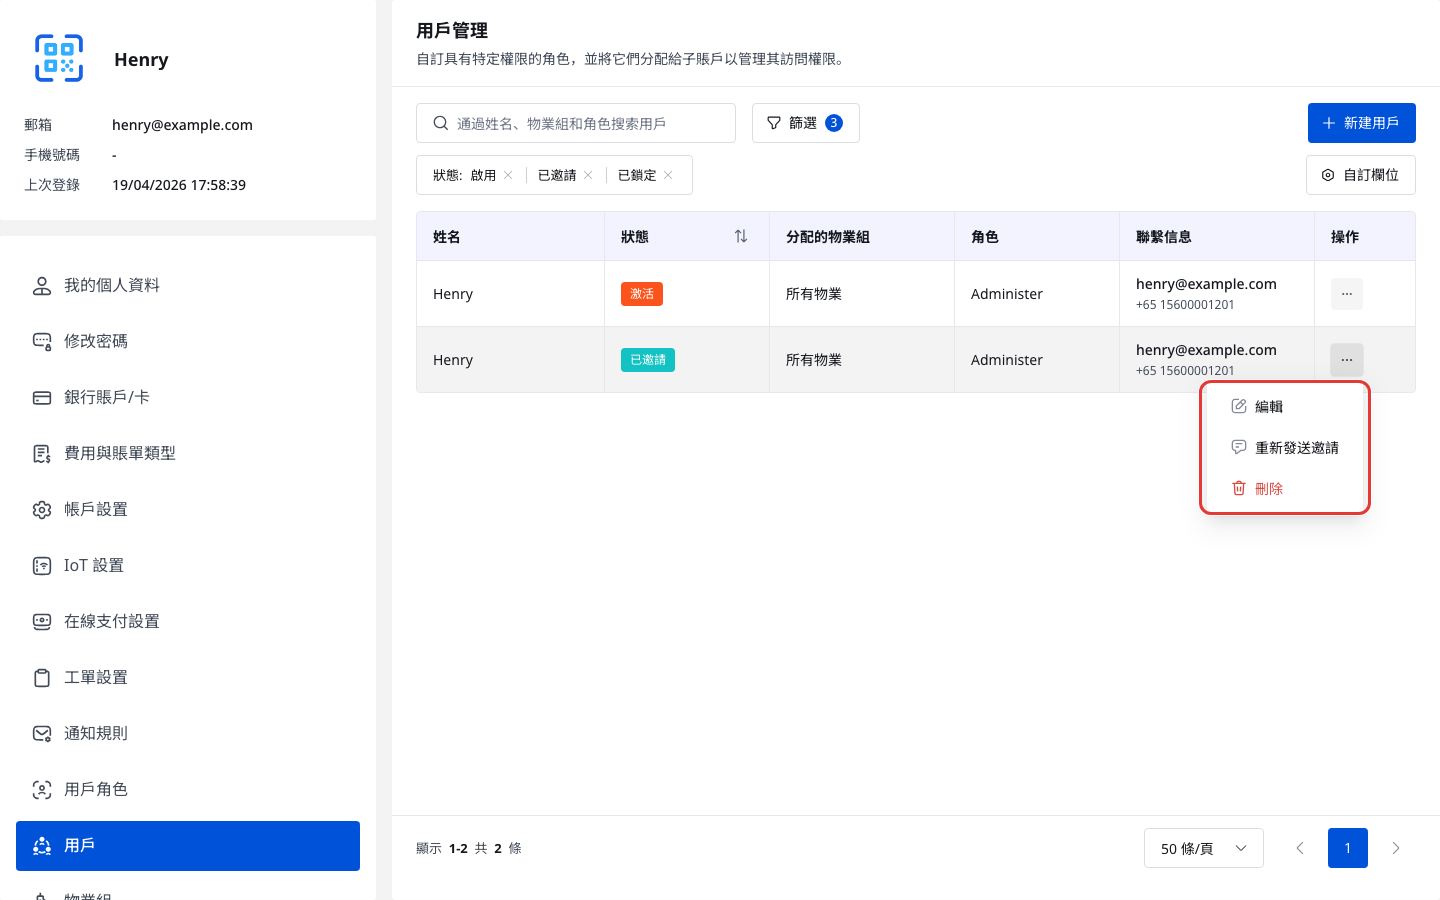The image size is (1440, 900).
Task: Open 費用與賬單類型 page
Action: 188,454
